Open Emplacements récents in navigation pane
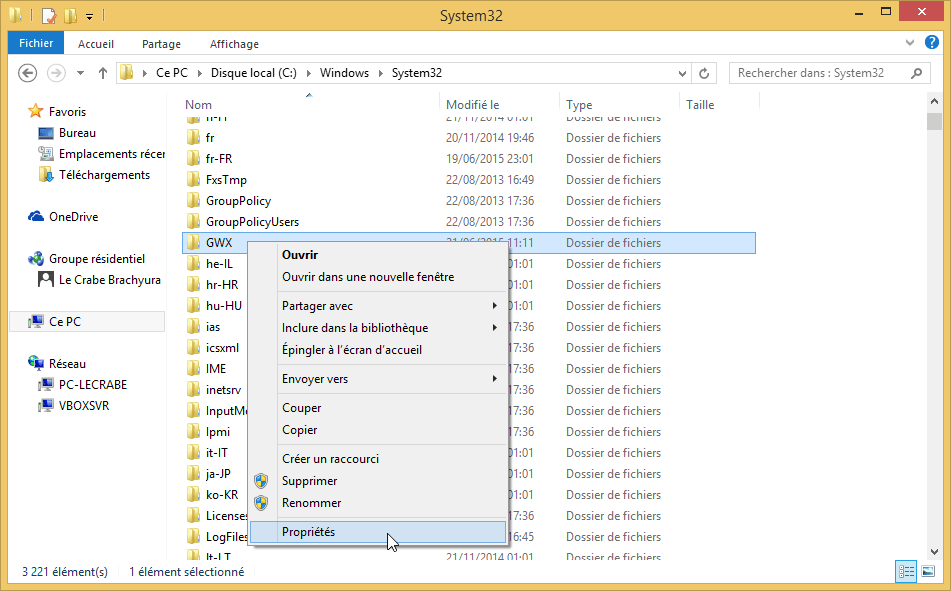 click(112, 154)
